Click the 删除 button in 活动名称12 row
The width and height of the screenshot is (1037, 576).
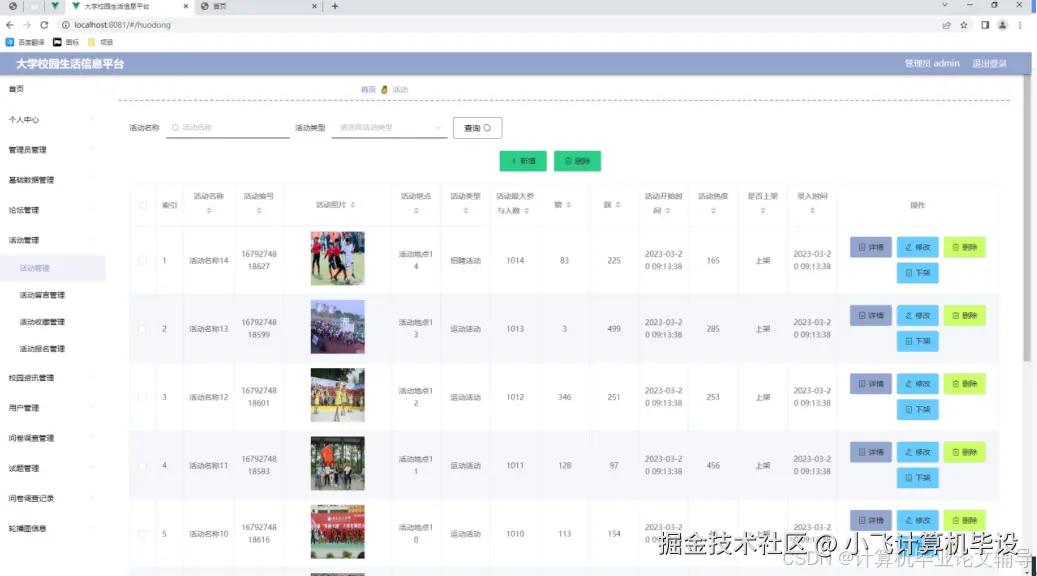(964, 384)
